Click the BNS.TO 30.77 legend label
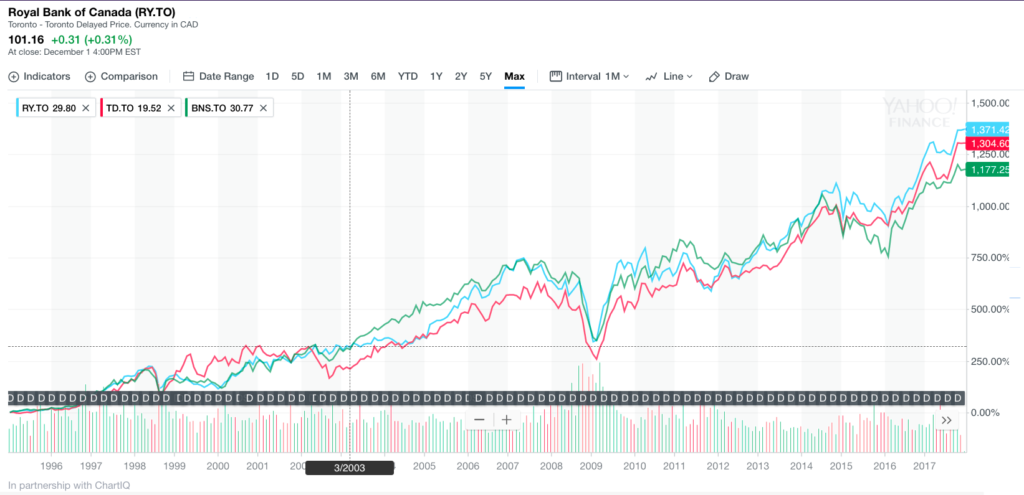This screenshot has height=495, width=1024. point(223,108)
